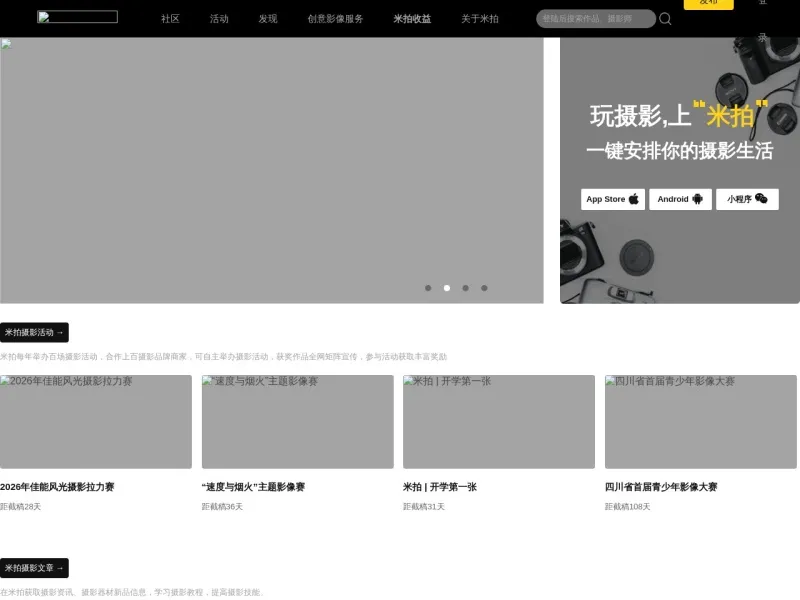Open the 米拍摄影文章 section link
The image size is (800, 600).
[x=34, y=568]
